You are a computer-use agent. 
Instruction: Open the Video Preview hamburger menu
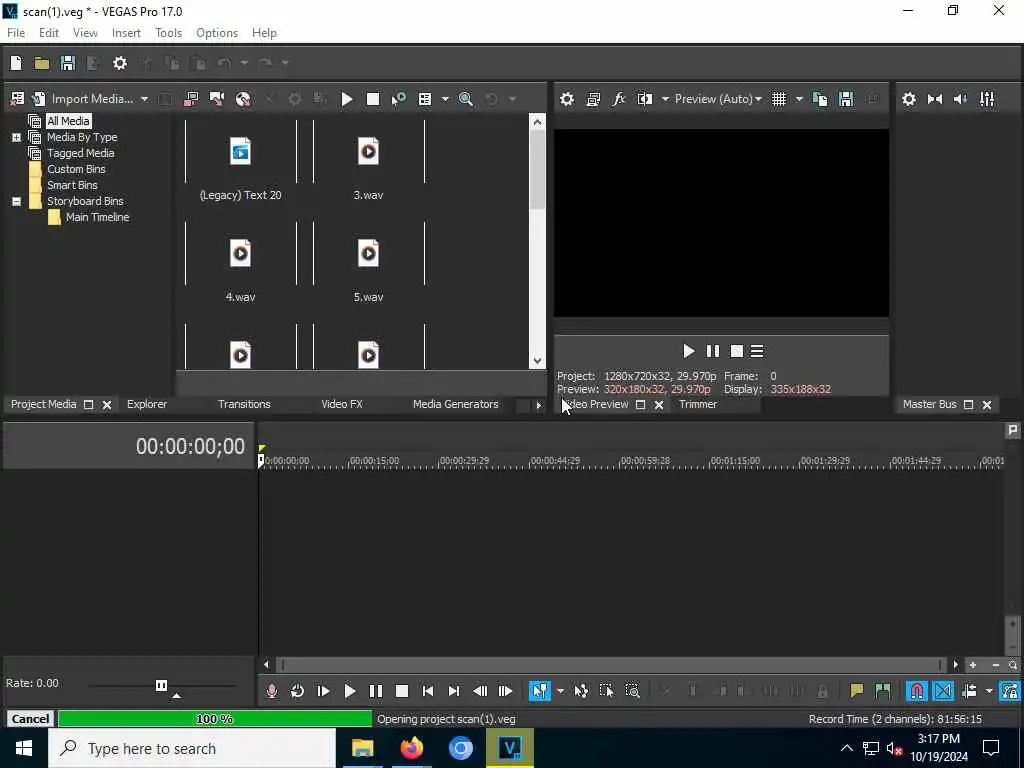pyautogui.click(x=757, y=351)
